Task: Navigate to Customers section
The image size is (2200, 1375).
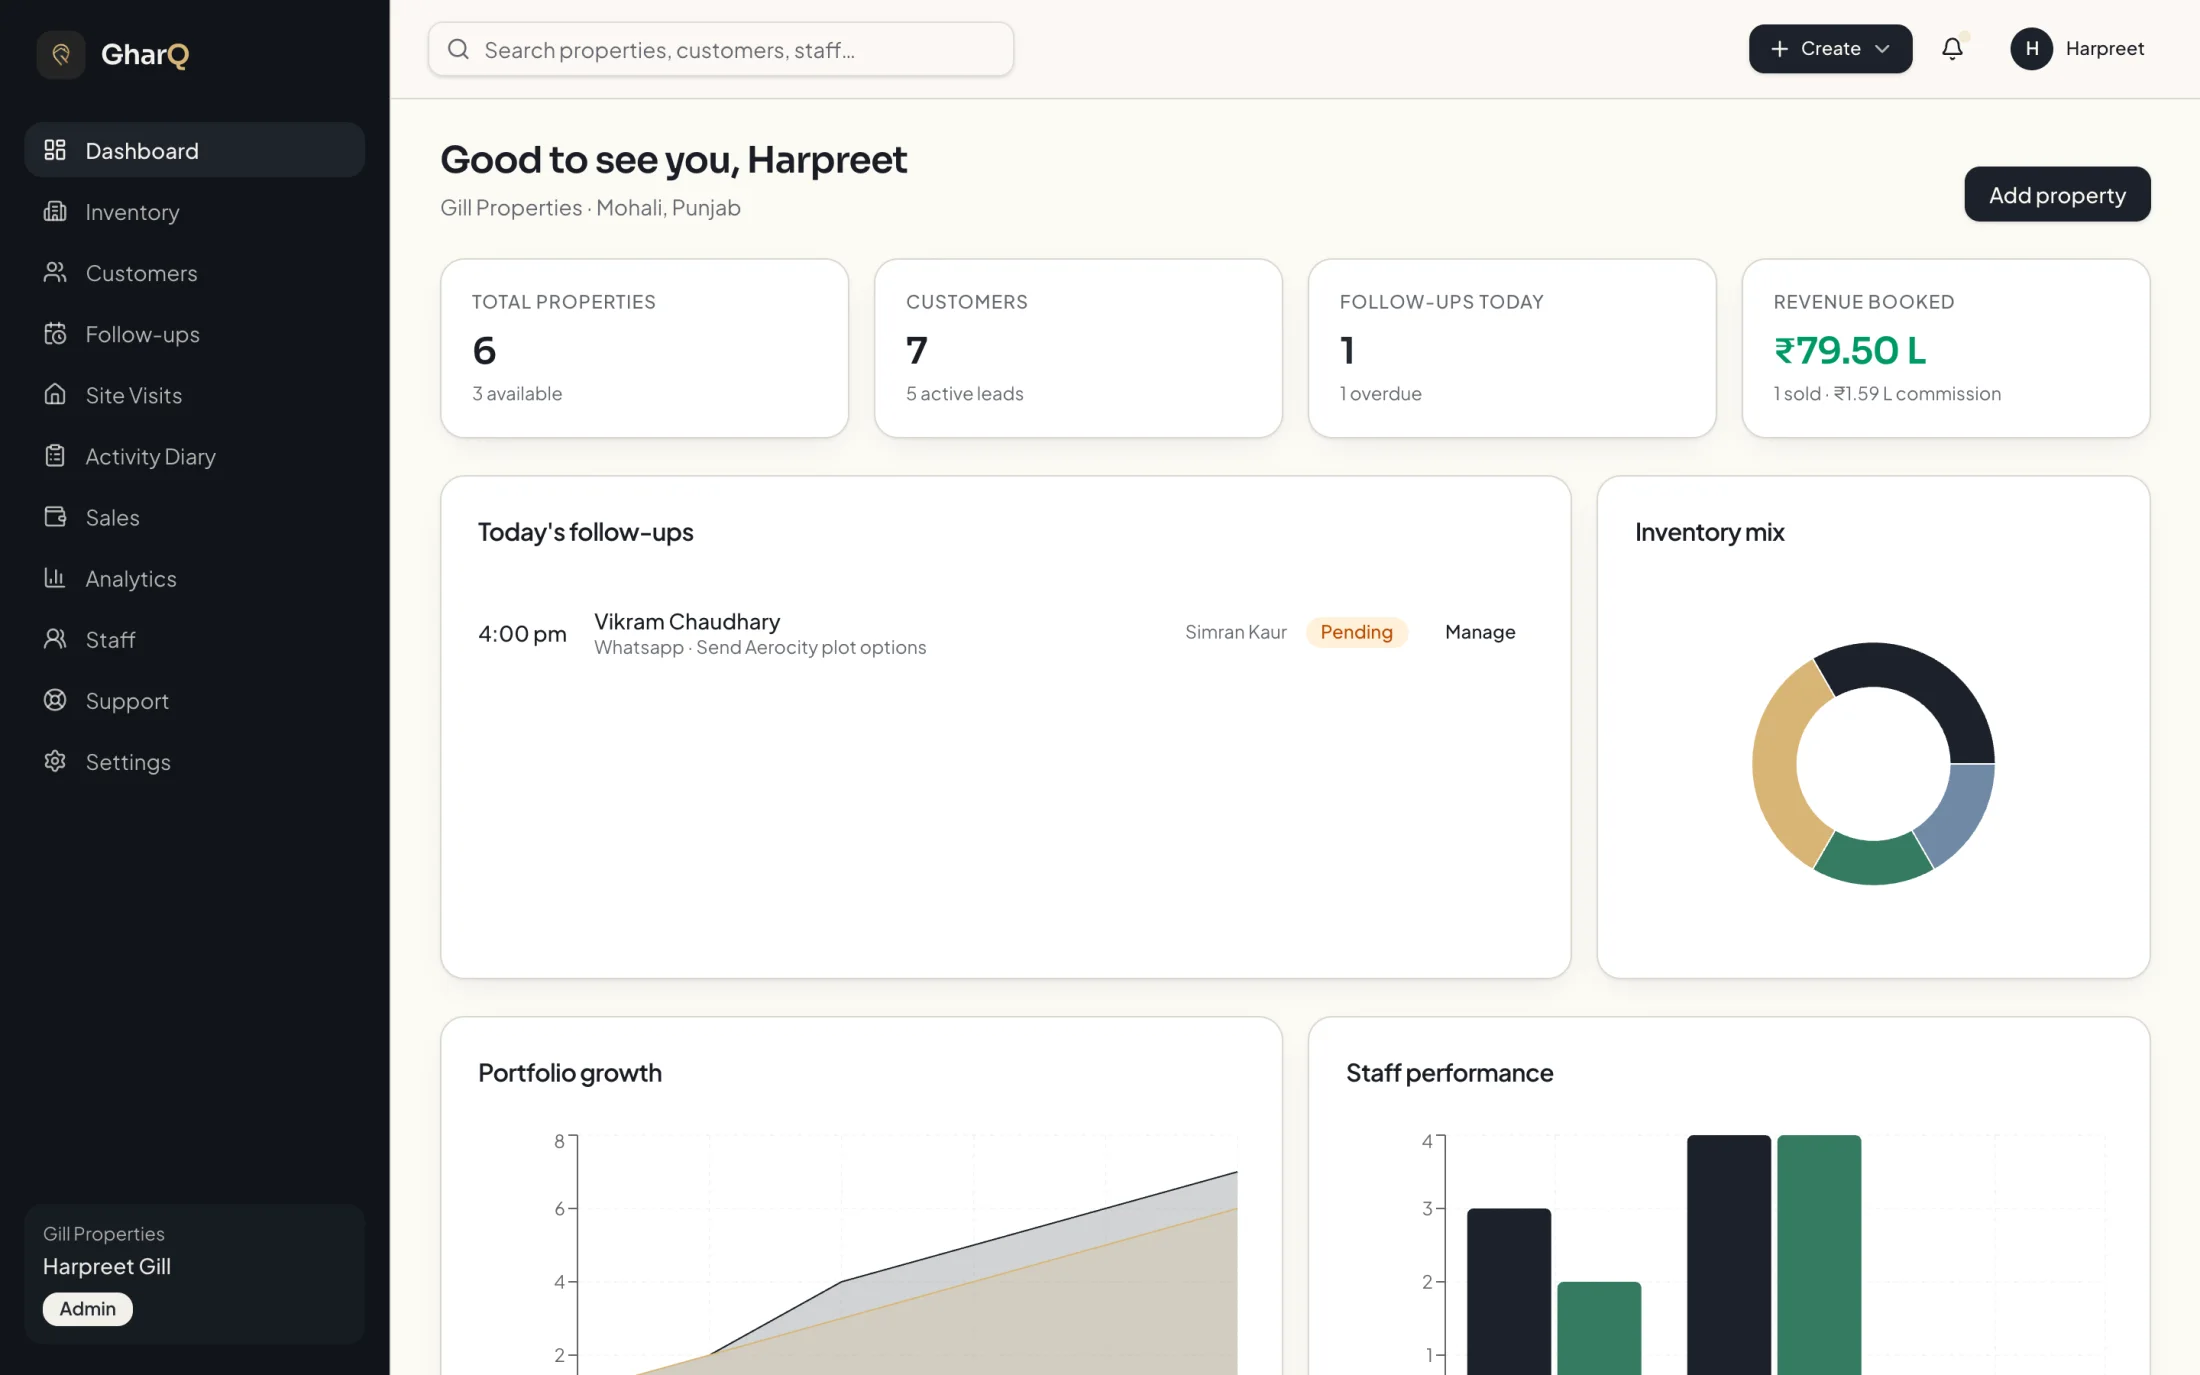Action: (x=195, y=272)
